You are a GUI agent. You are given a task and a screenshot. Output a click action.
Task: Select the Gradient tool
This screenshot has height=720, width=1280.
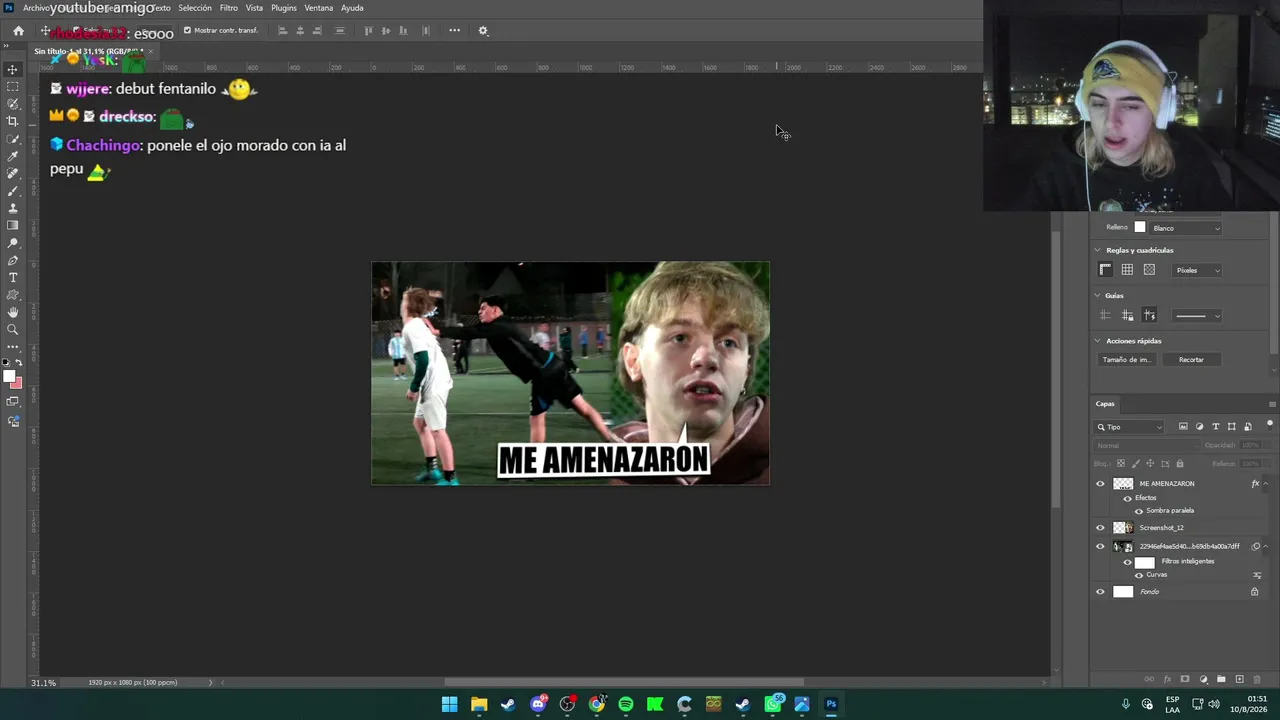click(x=13, y=225)
